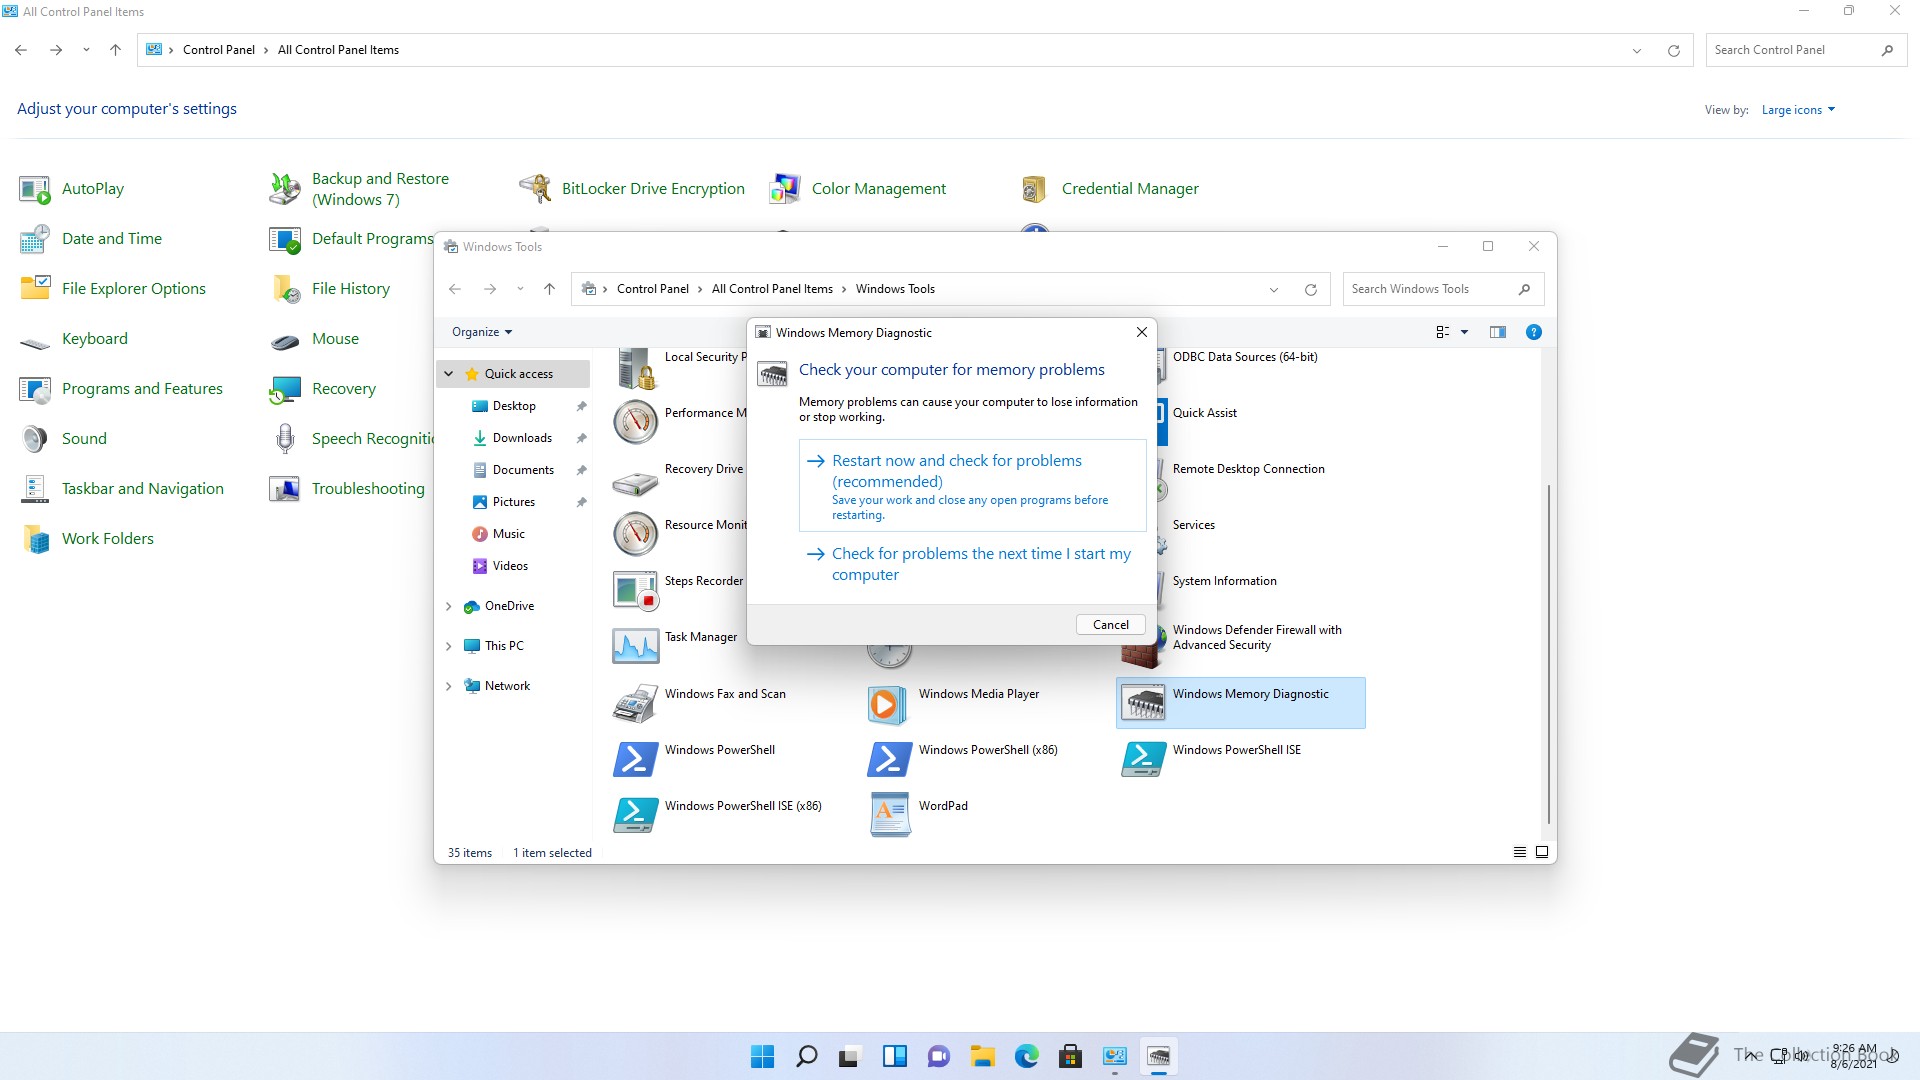Go up one level in Windows Tools
The image size is (1920, 1080).
coord(549,289)
